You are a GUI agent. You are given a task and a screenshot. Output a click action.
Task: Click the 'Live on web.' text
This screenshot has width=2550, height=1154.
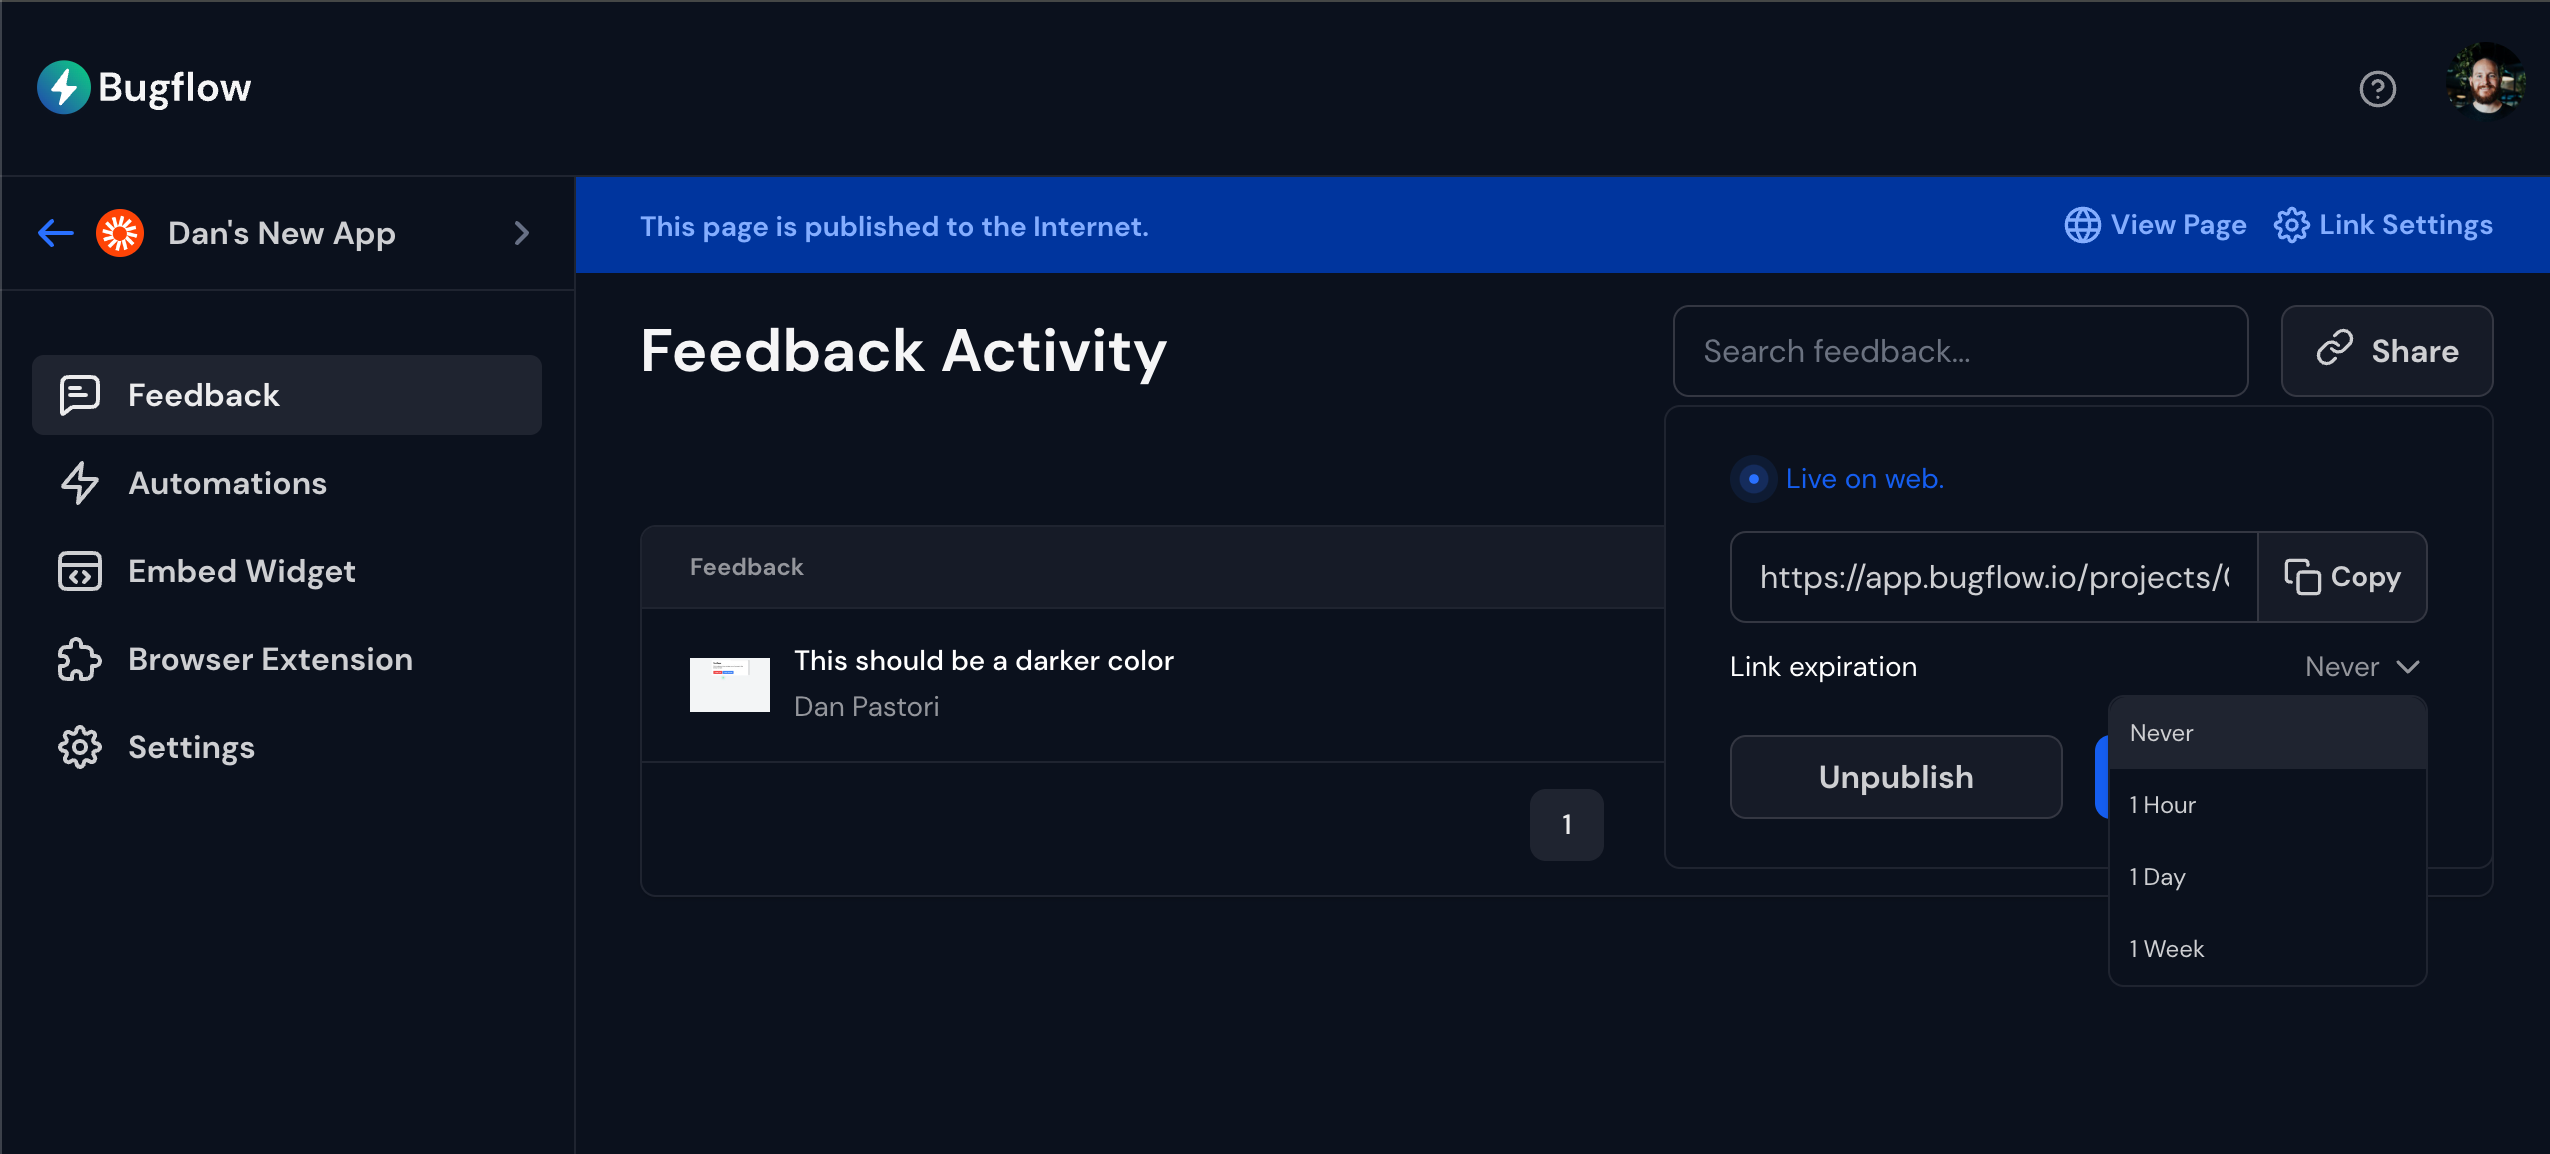1865,479
